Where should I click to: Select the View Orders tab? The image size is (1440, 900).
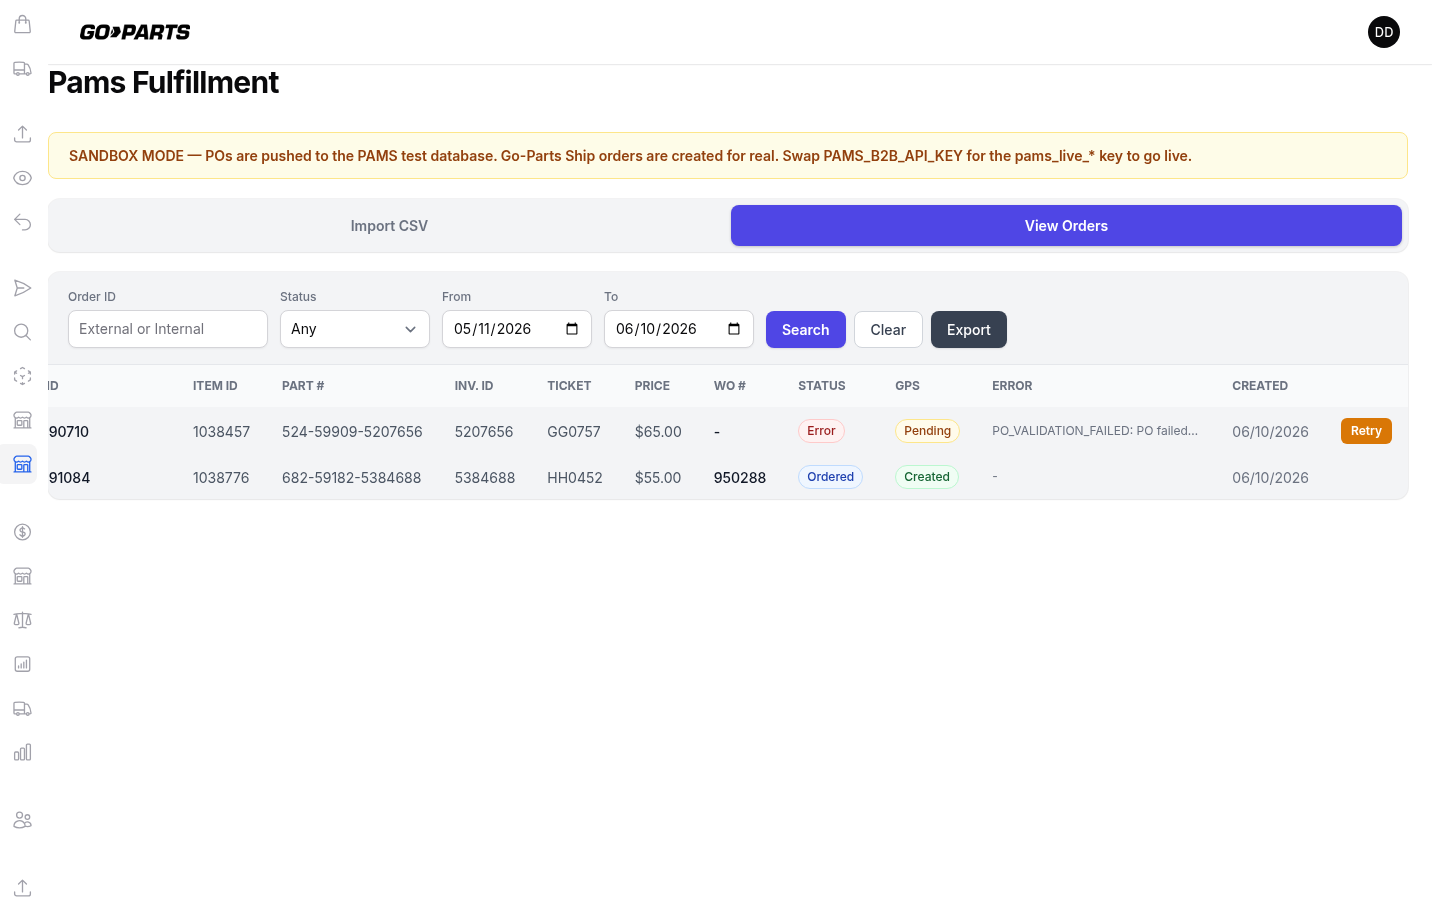(x=1066, y=226)
